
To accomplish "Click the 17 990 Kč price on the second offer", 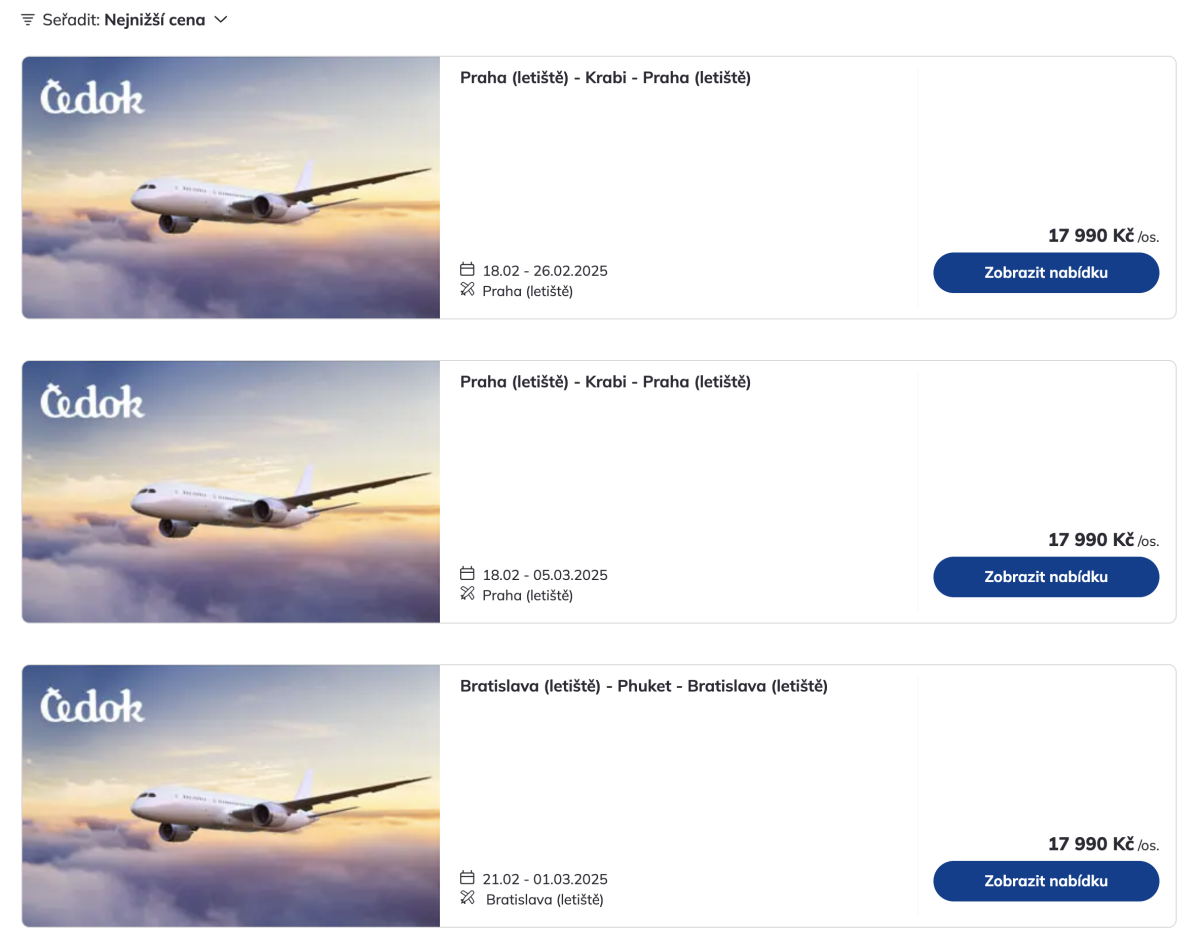I will [1091, 540].
